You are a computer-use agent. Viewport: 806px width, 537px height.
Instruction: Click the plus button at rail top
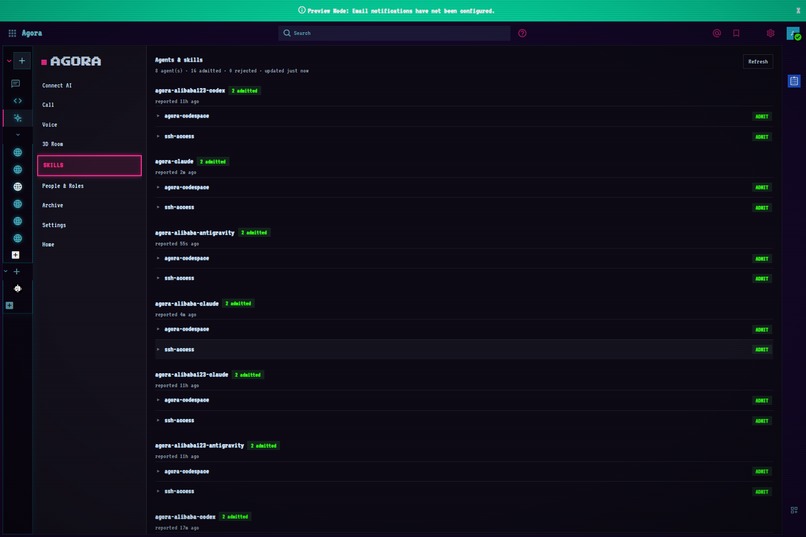[22, 61]
